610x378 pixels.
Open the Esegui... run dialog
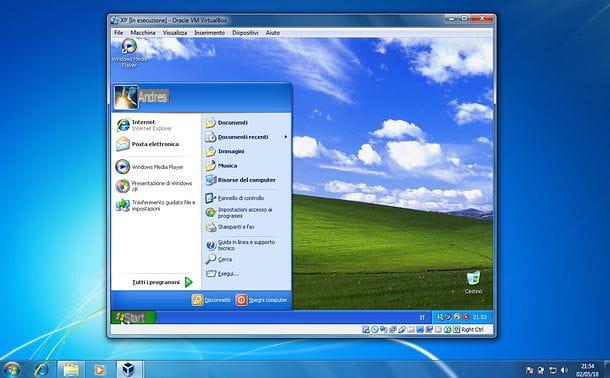pyautogui.click(x=222, y=274)
